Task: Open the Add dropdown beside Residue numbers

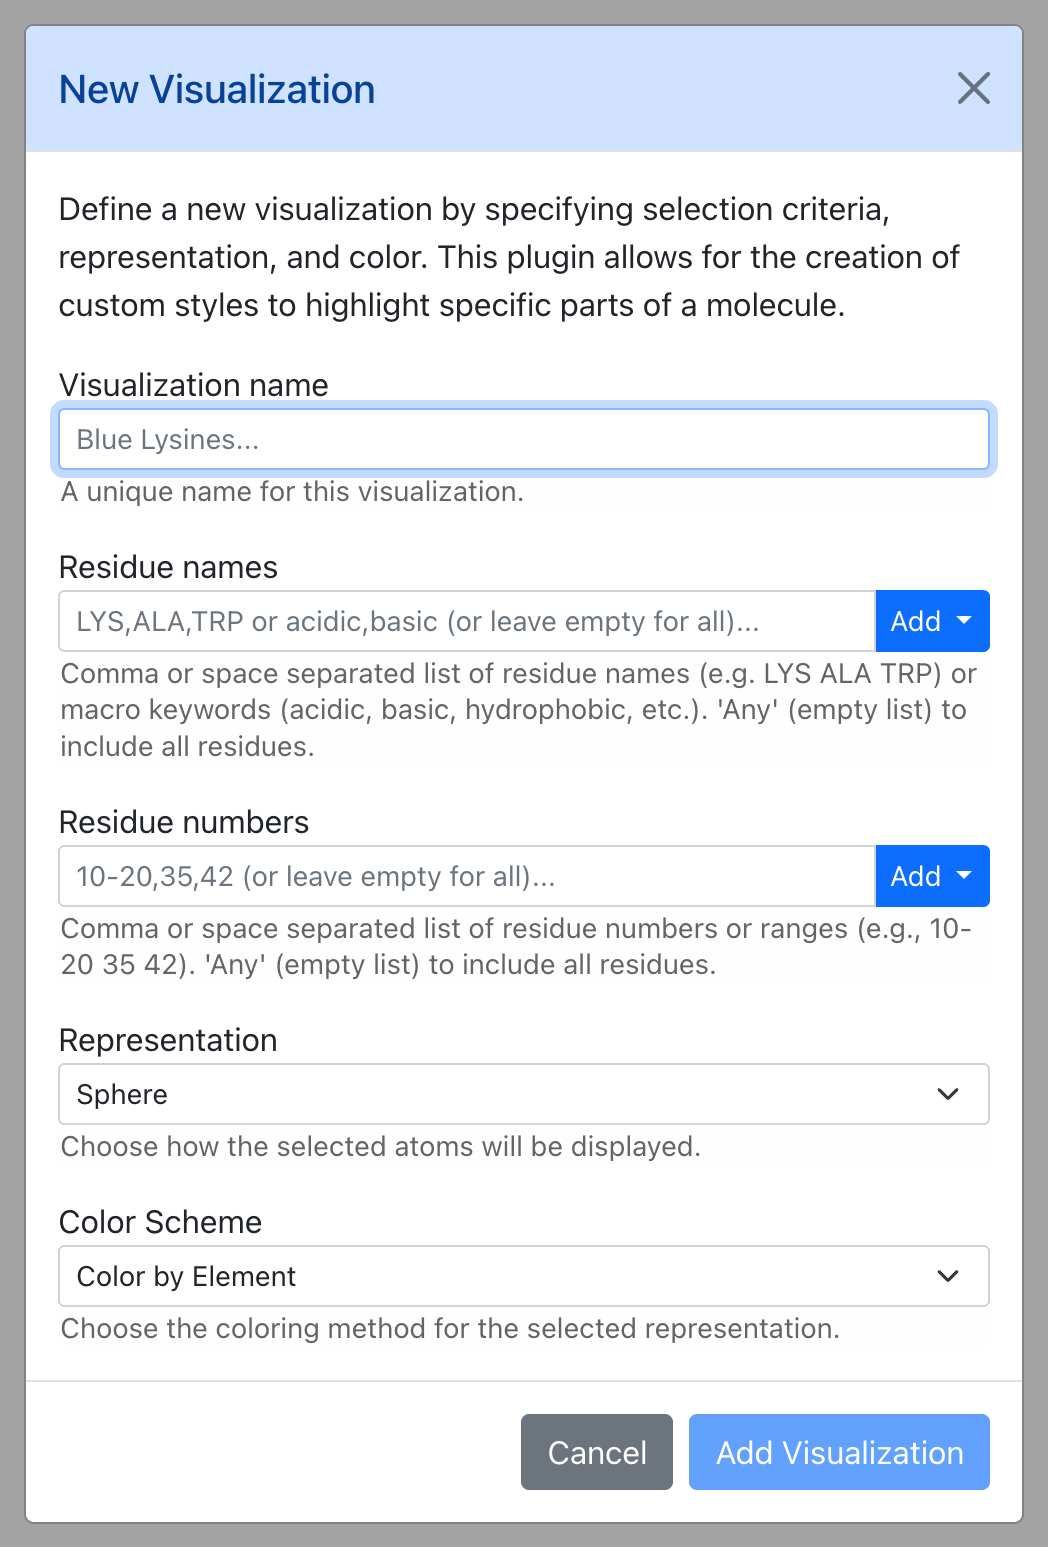Action: [932, 876]
